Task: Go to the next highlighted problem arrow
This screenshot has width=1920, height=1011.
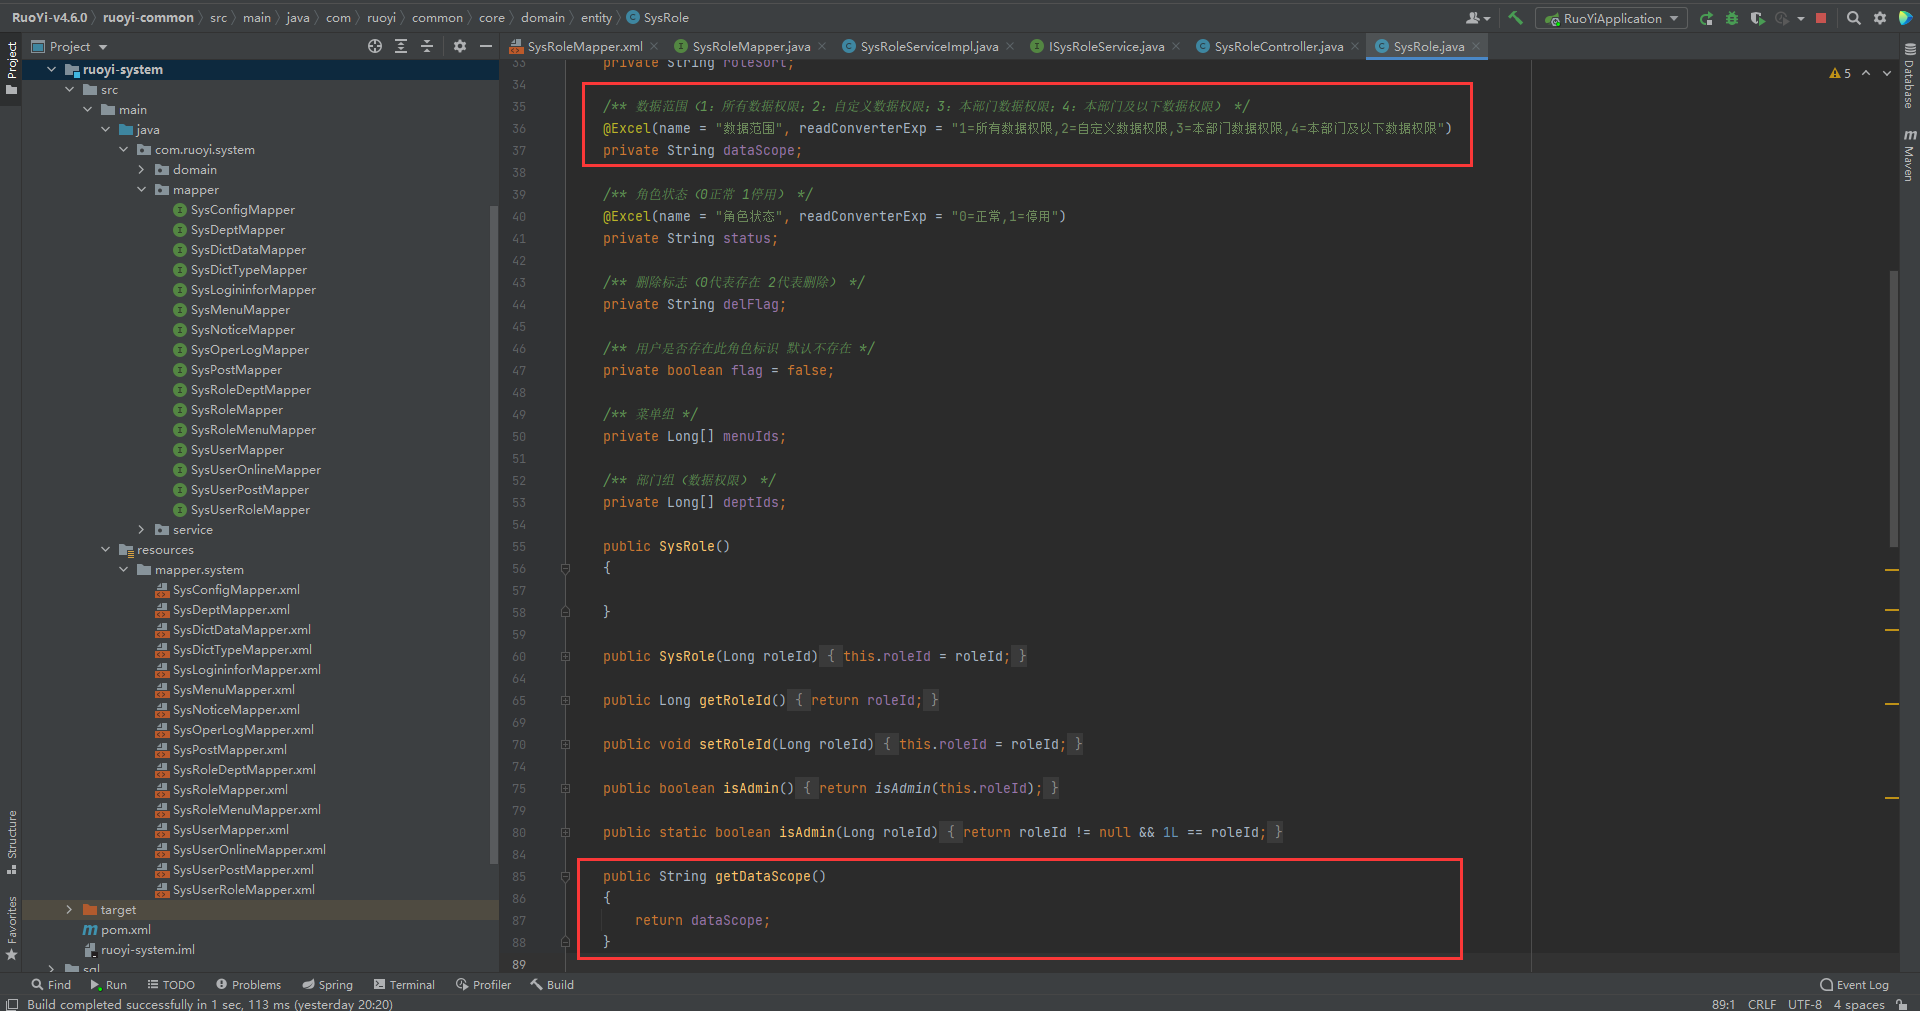Action: [x=1887, y=73]
